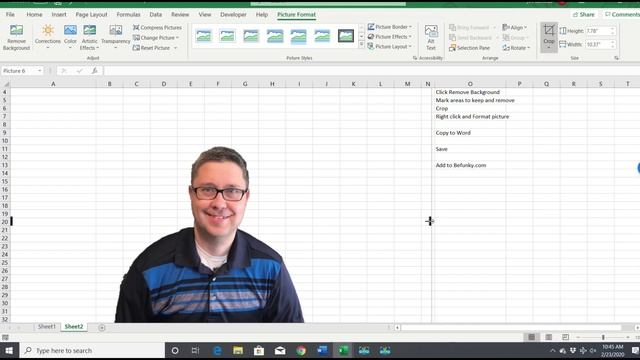Open the Corrections options
The width and height of the screenshot is (640, 360).
click(x=48, y=38)
